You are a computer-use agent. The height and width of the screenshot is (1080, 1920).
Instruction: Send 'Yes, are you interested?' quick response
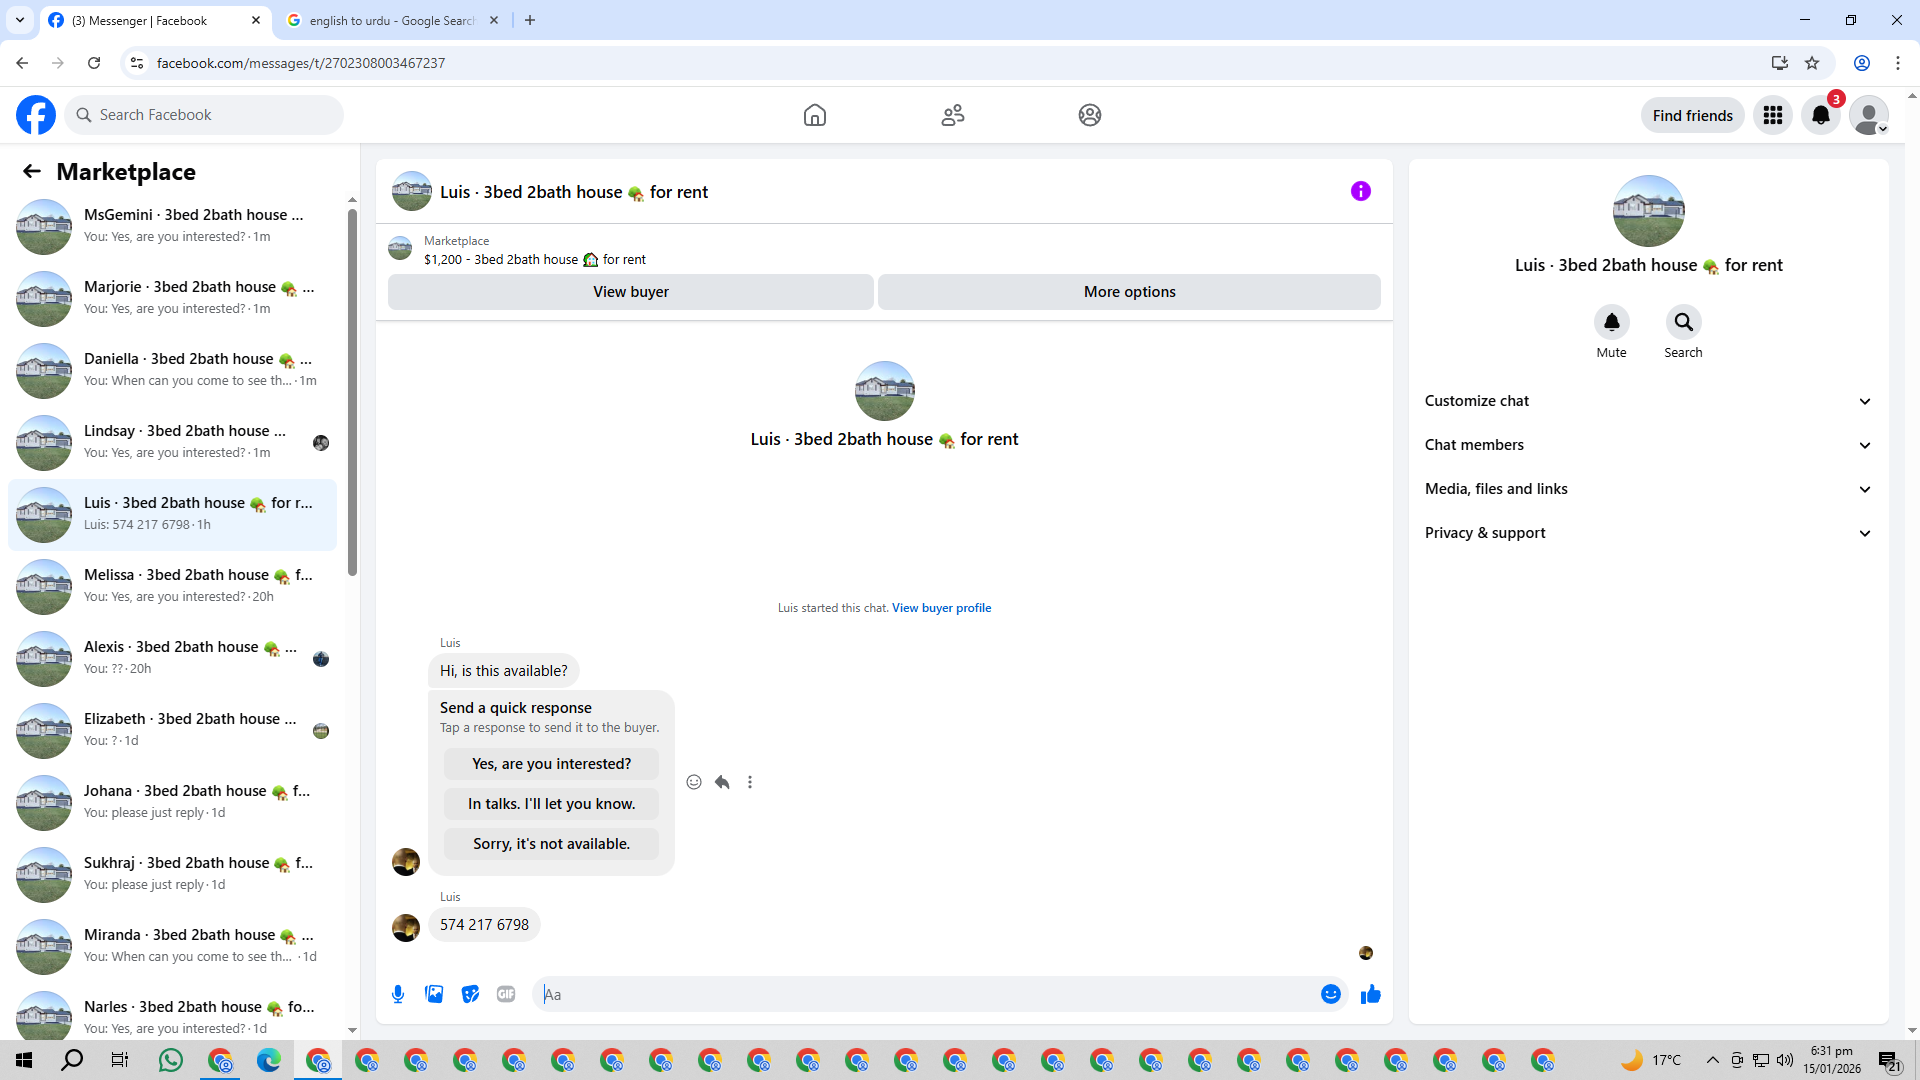click(551, 764)
